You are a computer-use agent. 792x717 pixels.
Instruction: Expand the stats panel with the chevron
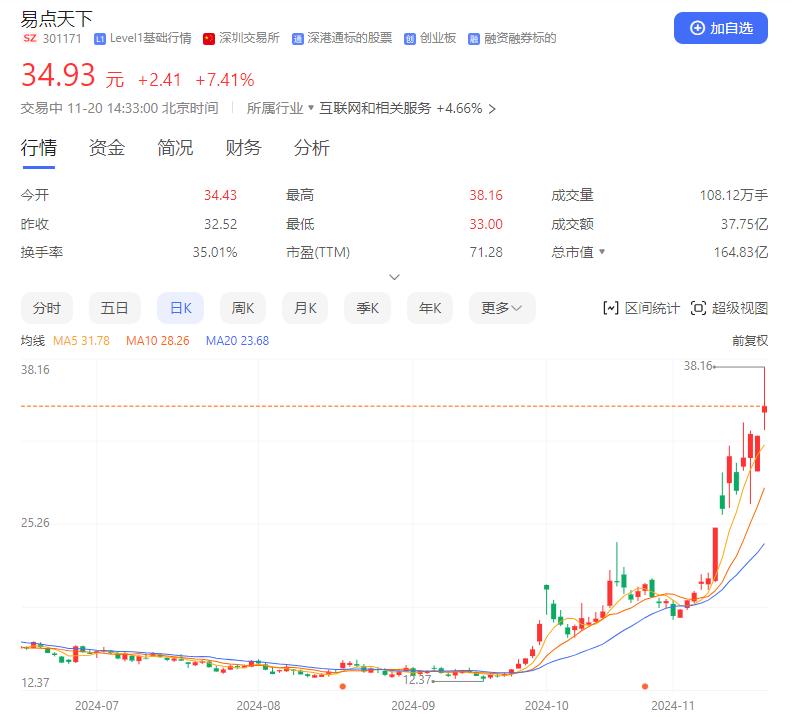click(x=394, y=277)
